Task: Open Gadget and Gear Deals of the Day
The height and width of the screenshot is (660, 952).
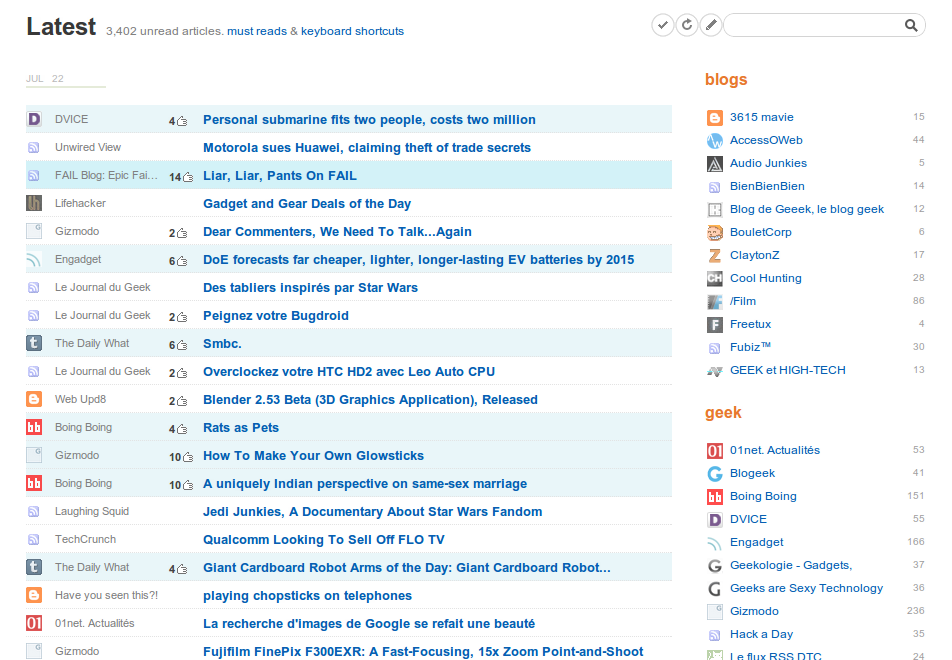Action: (x=307, y=203)
